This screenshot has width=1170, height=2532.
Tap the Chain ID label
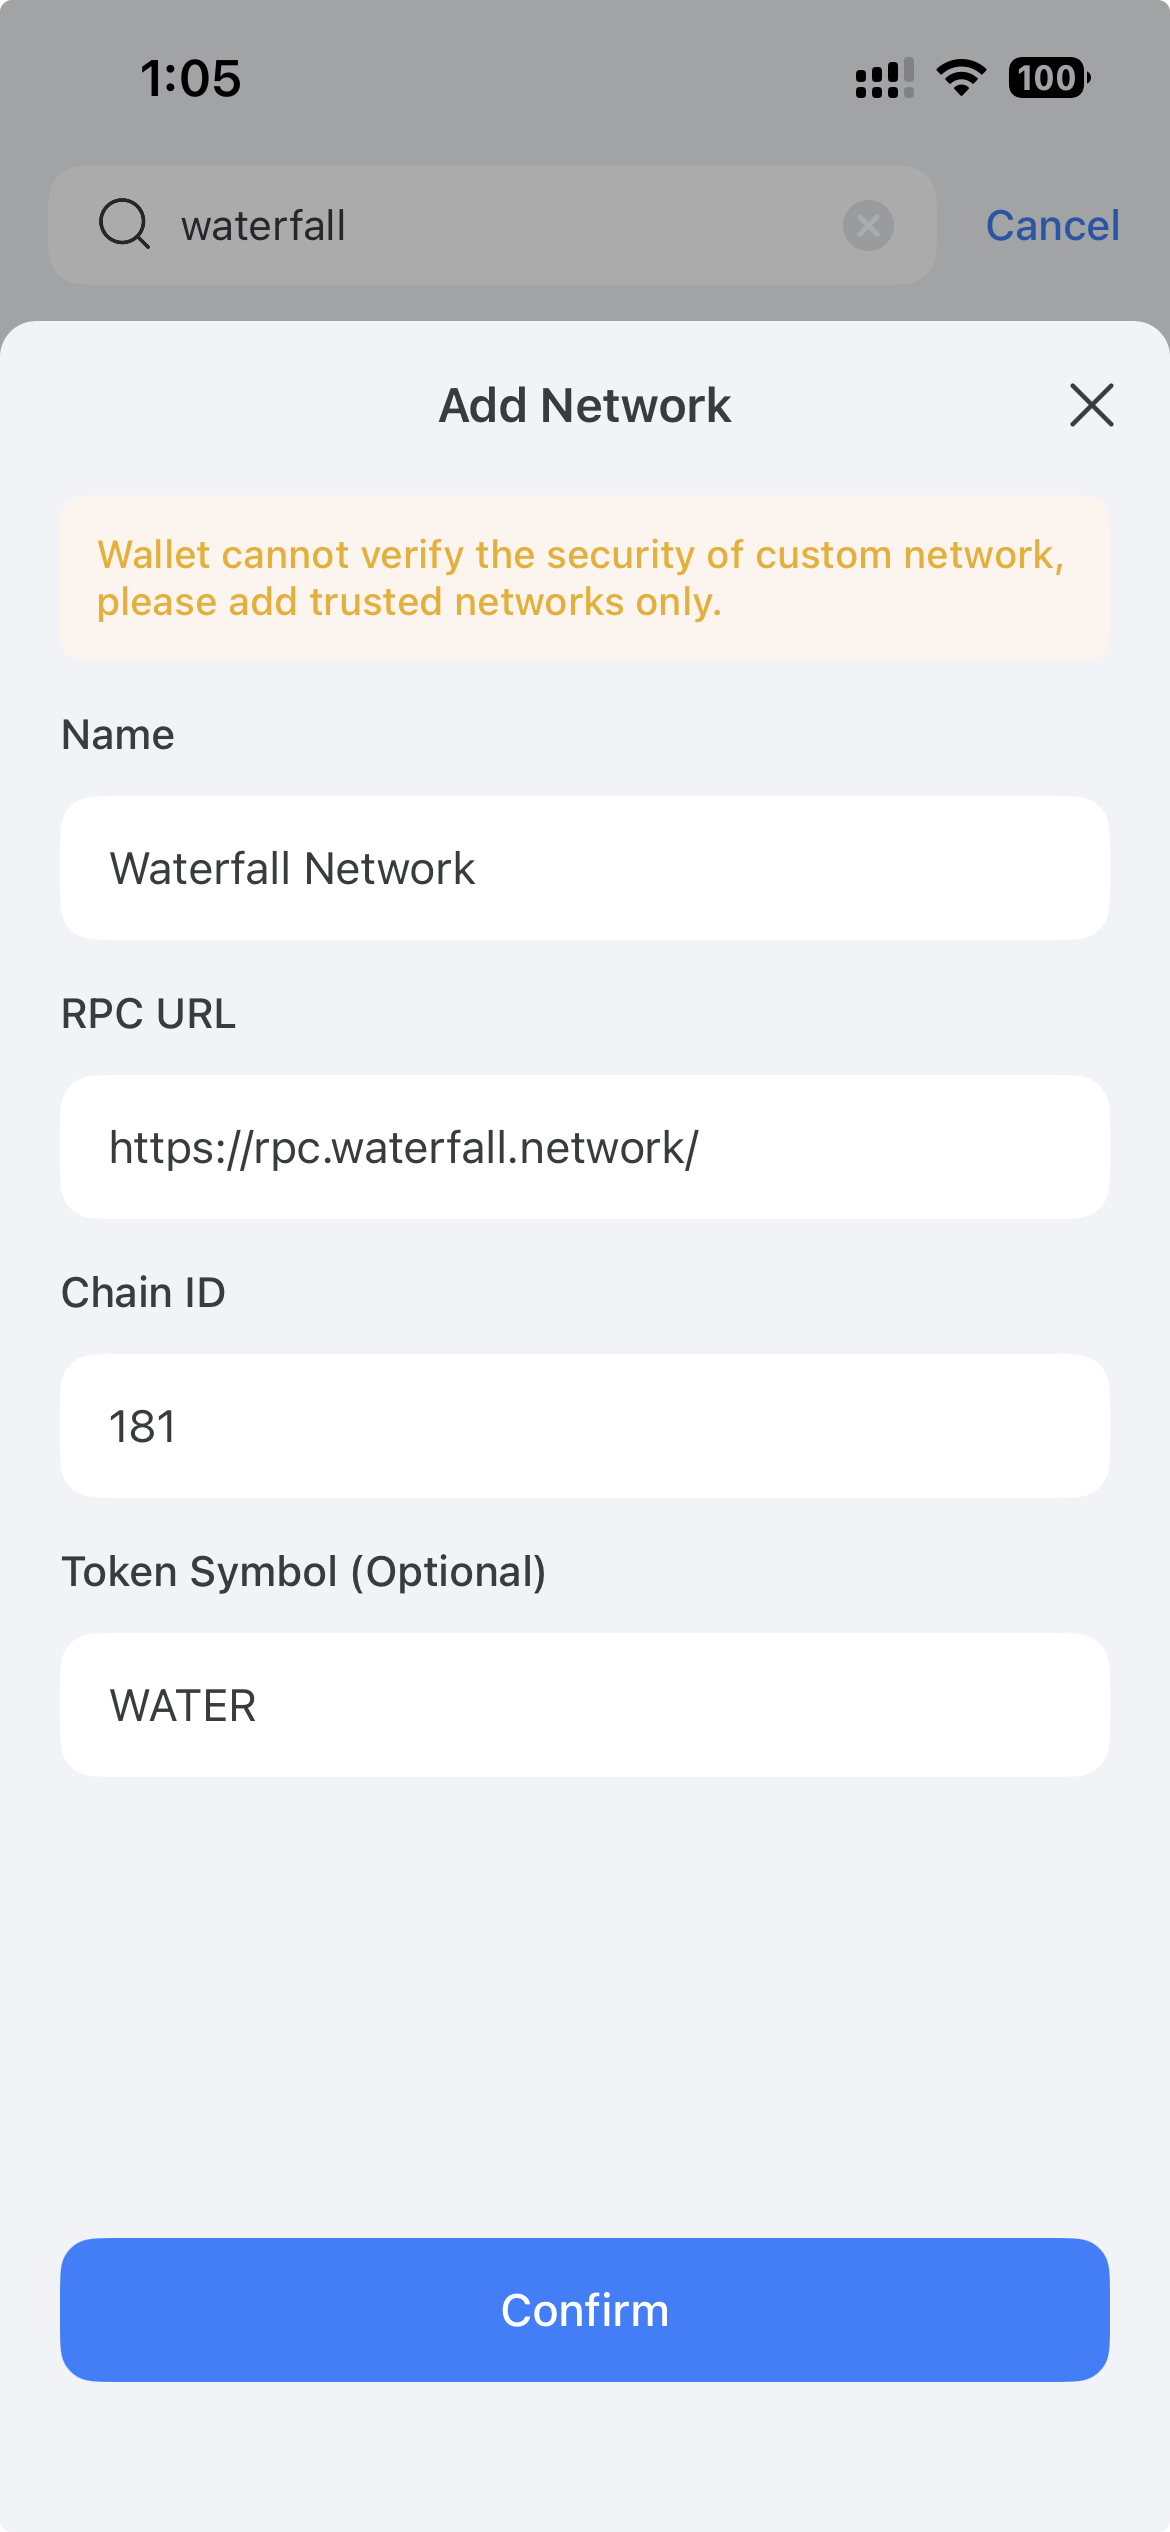click(x=143, y=1293)
